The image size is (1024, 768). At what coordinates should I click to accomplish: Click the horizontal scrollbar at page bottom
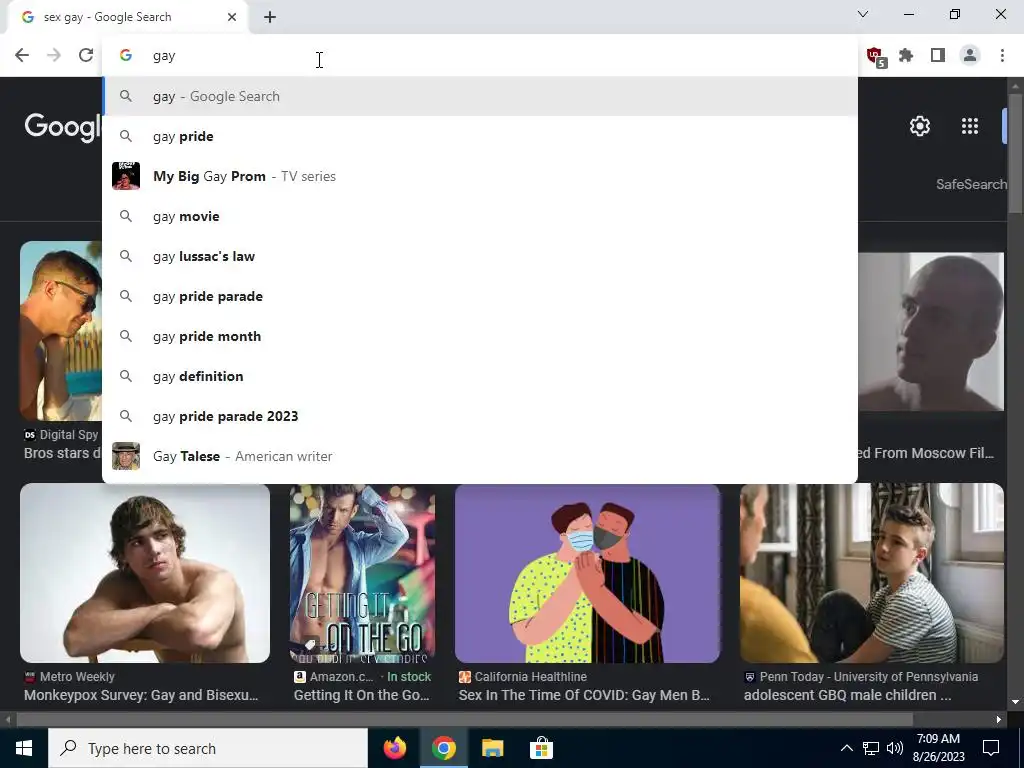pyautogui.click(x=464, y=720)
